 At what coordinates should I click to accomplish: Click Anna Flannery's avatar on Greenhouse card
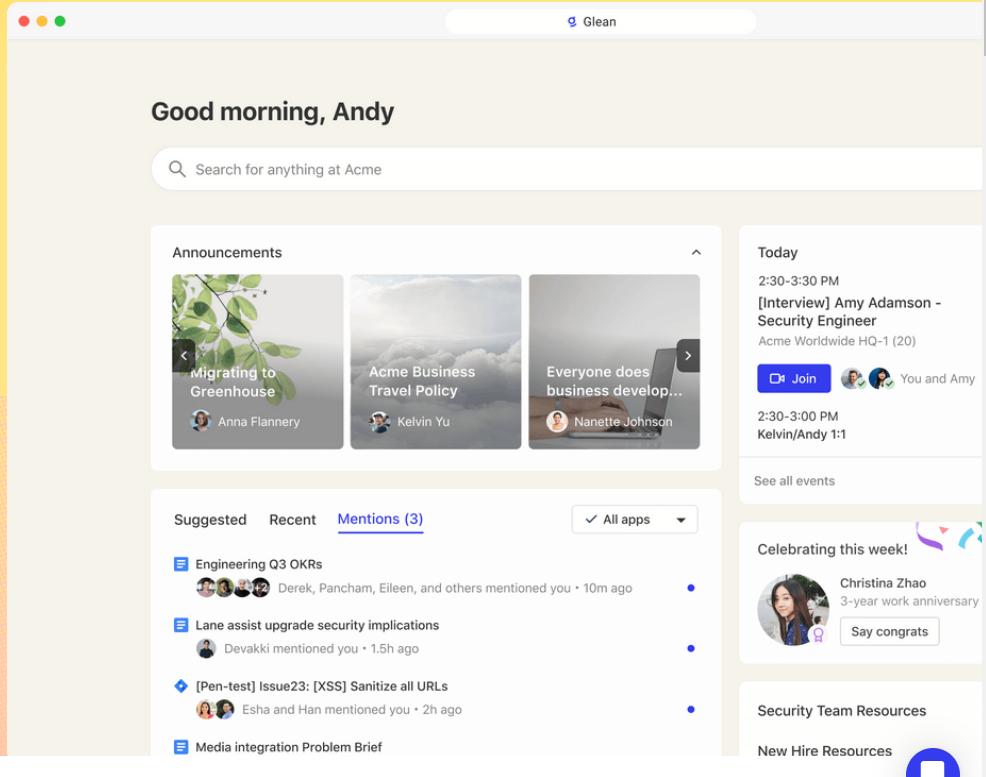(x=201, y=421)
